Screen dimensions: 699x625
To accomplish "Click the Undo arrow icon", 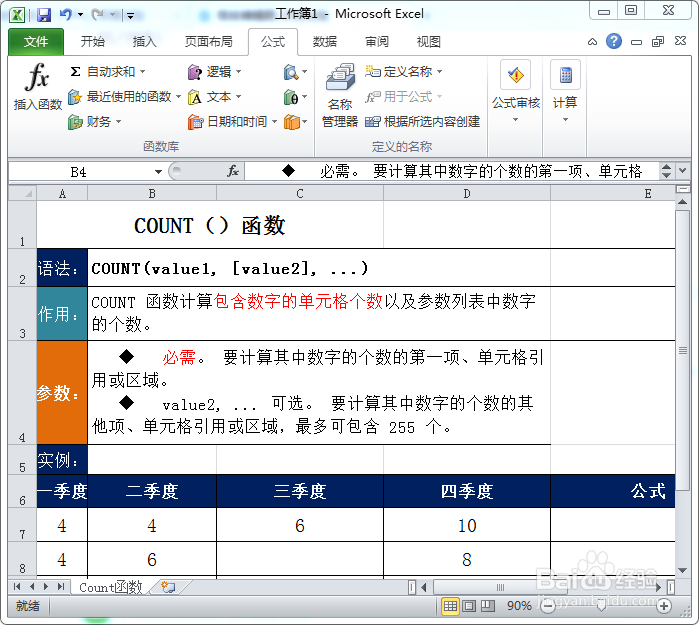I will [65, 15].
